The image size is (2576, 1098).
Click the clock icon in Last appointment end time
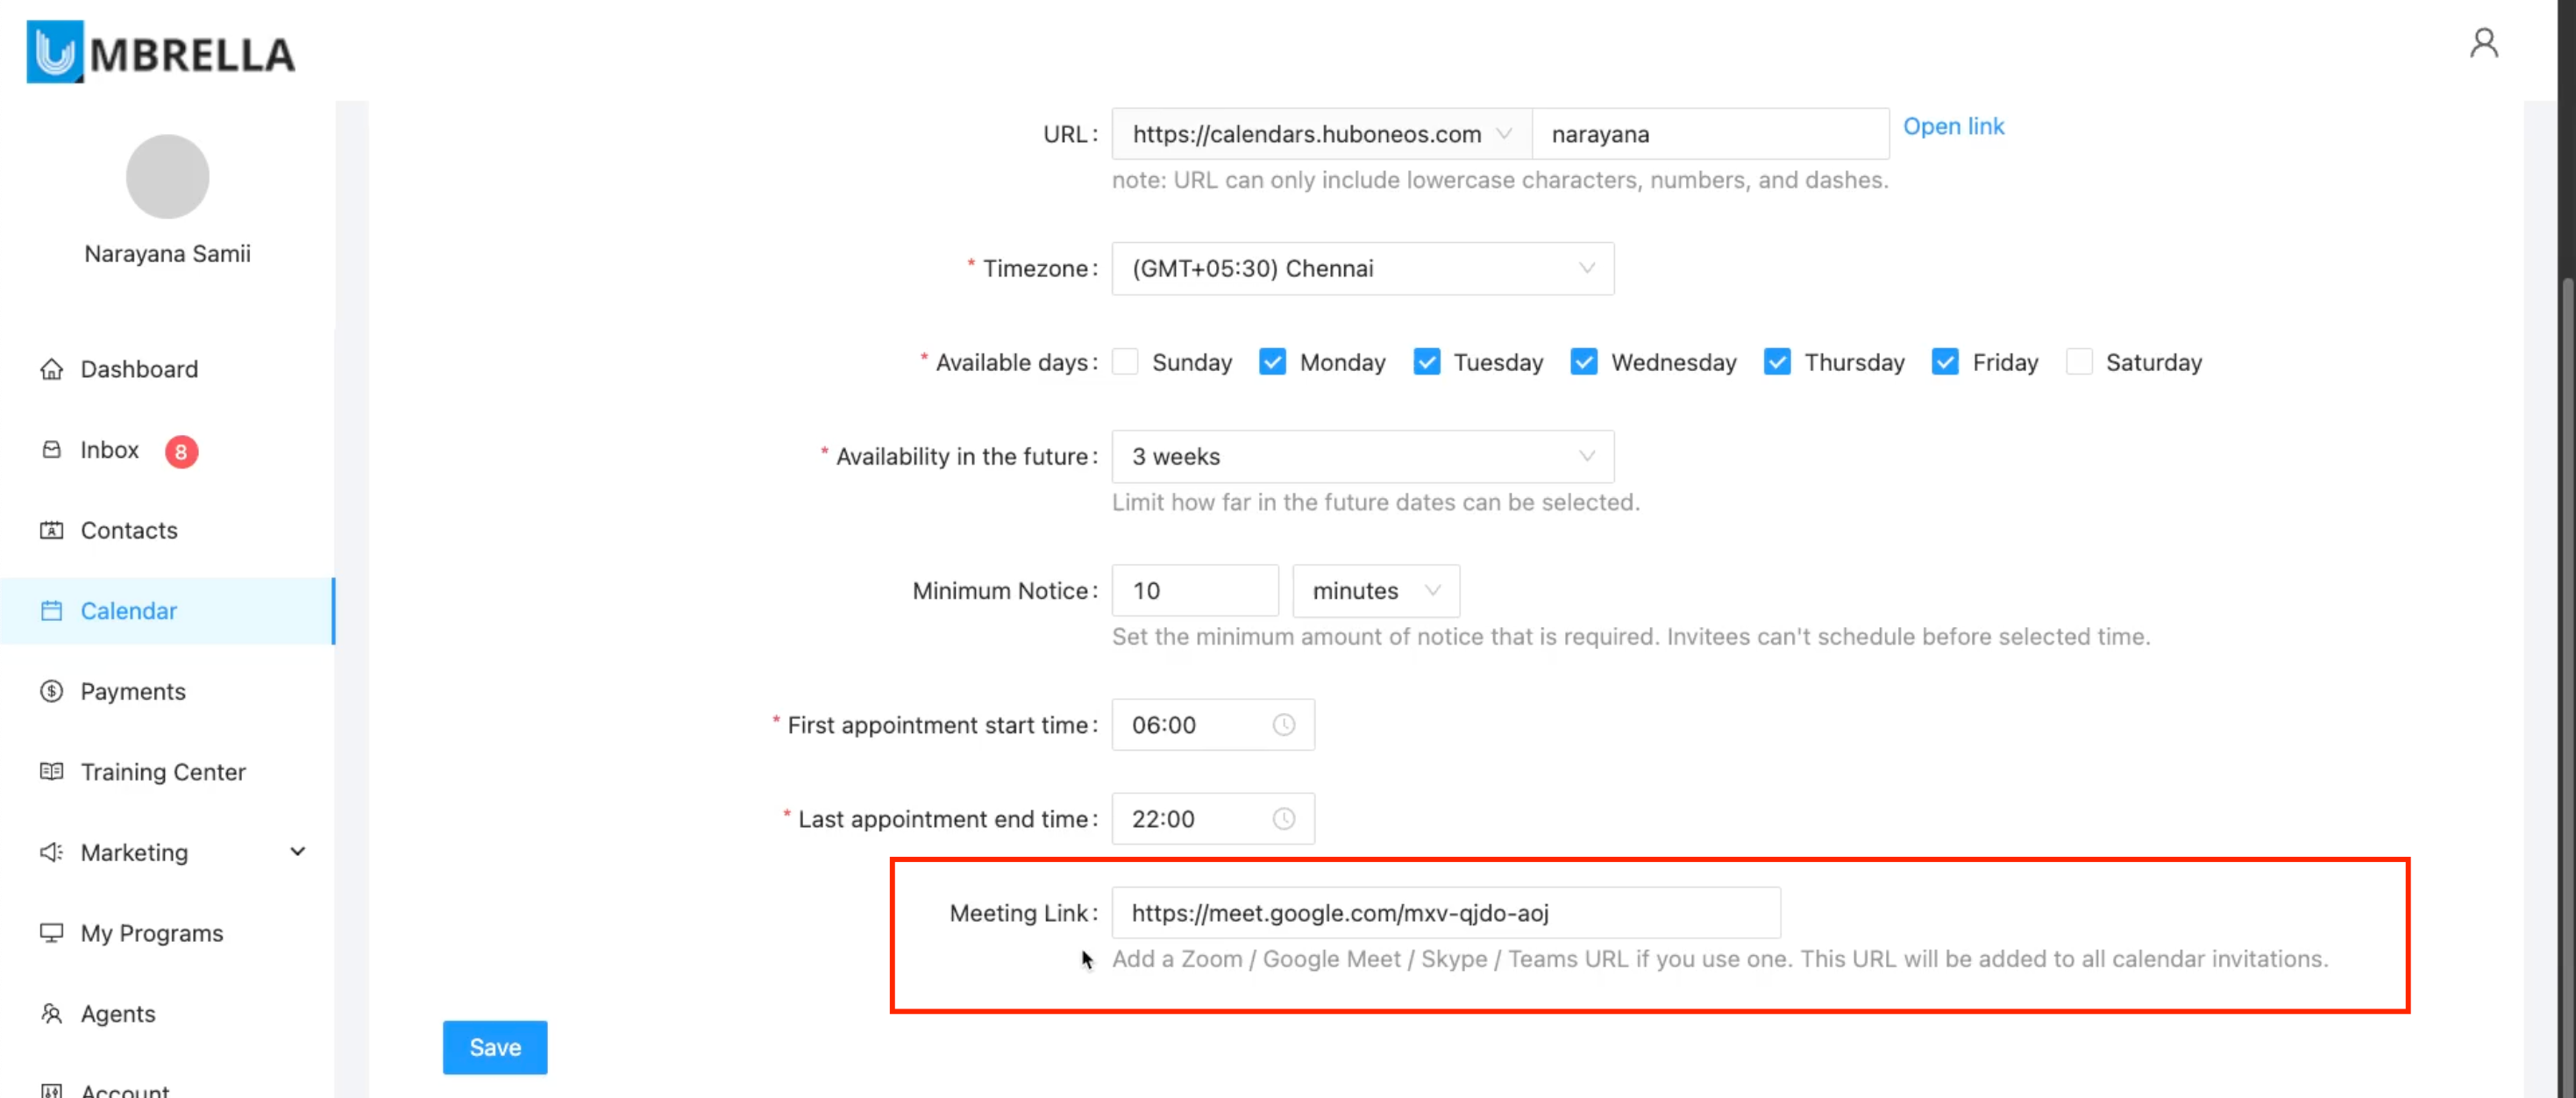click(x=1283, y=819)
